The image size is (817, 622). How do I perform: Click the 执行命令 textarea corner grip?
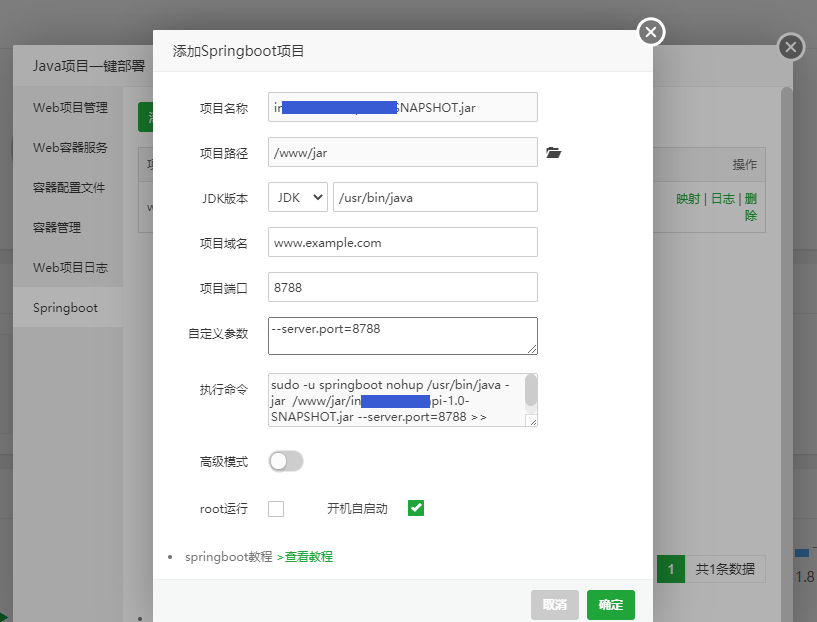coord(531,420)
